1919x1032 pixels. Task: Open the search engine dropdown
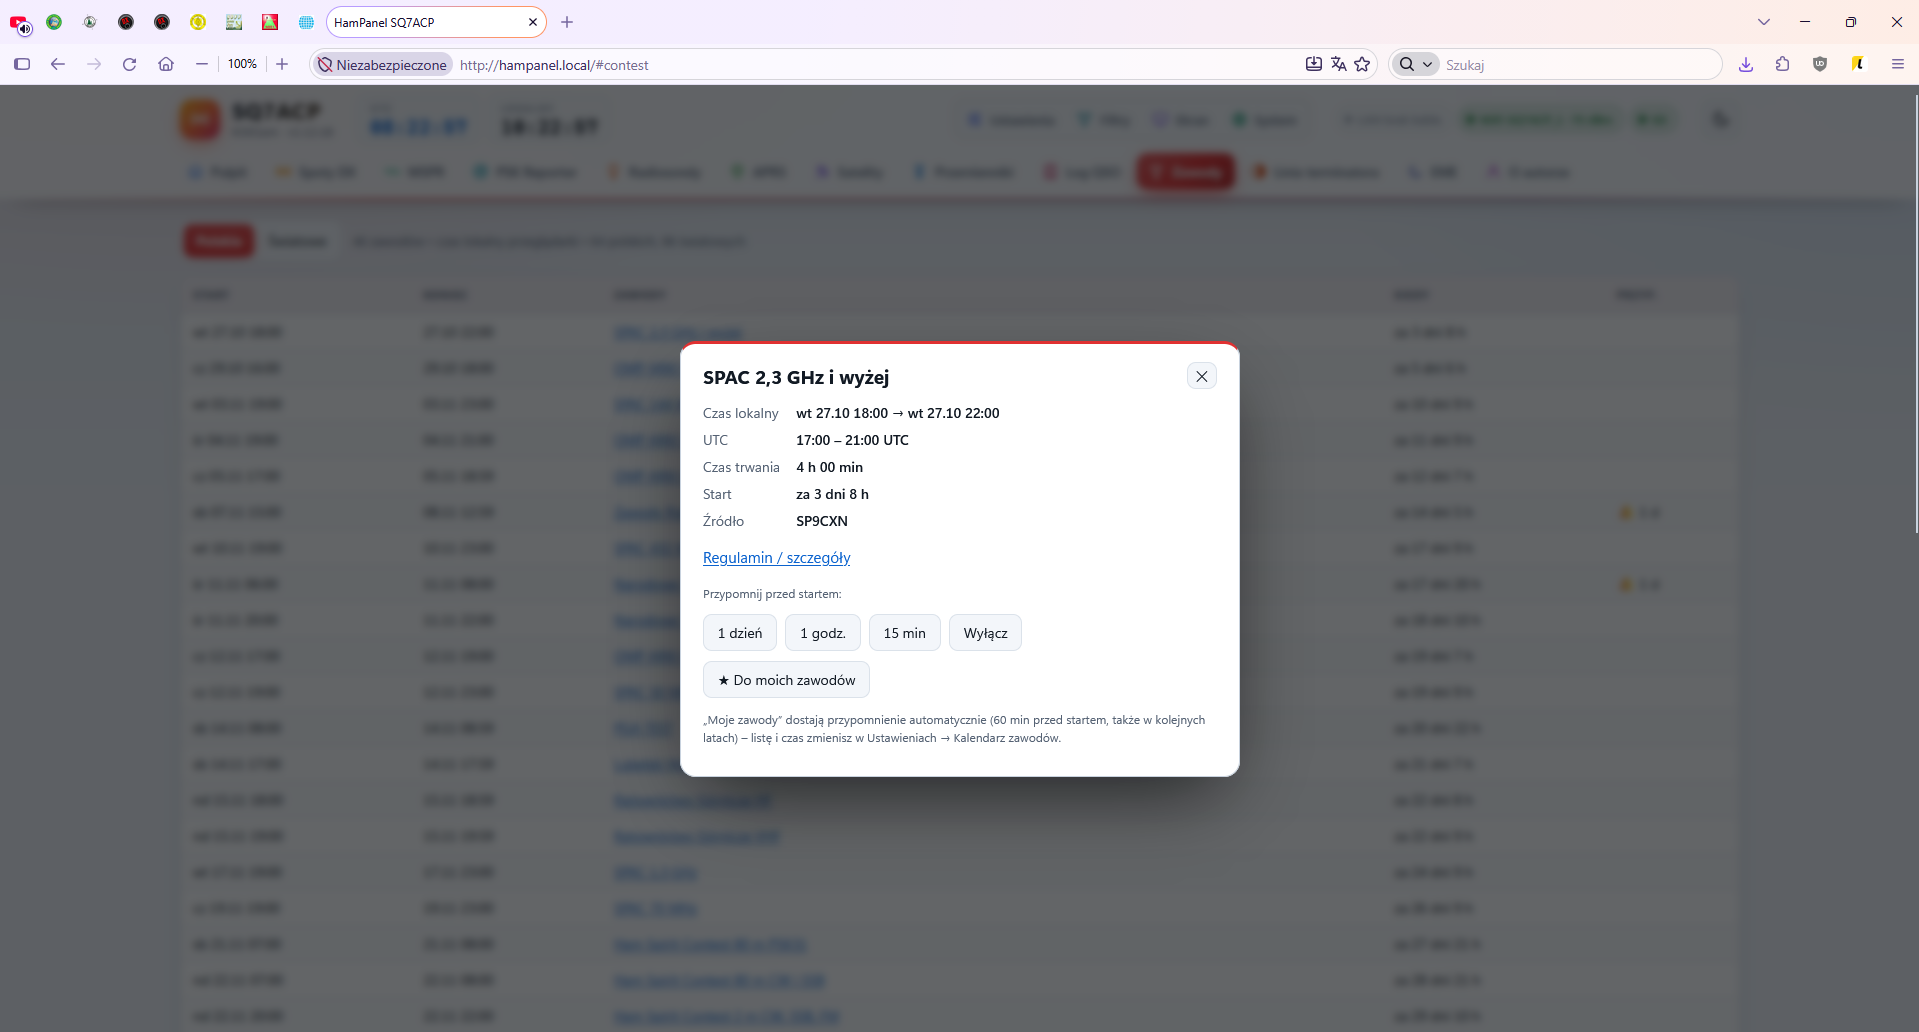tap(1416, 64)
